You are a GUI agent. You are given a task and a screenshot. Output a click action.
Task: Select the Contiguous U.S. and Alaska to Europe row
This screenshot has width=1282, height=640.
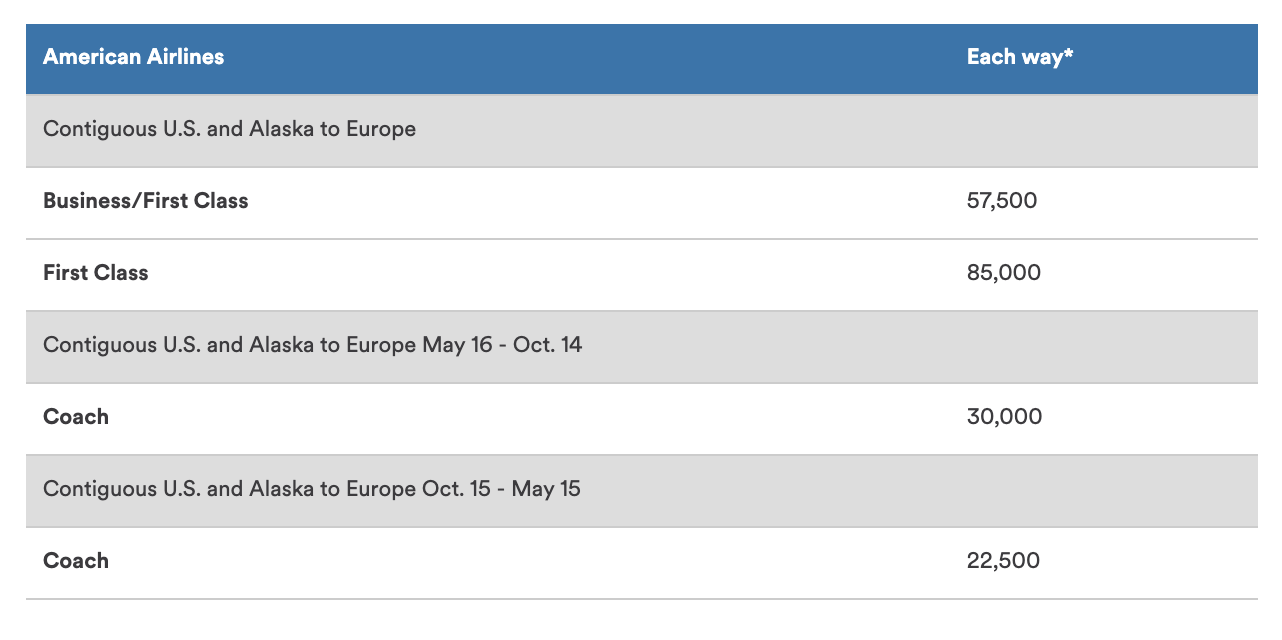tap(641, 130)
